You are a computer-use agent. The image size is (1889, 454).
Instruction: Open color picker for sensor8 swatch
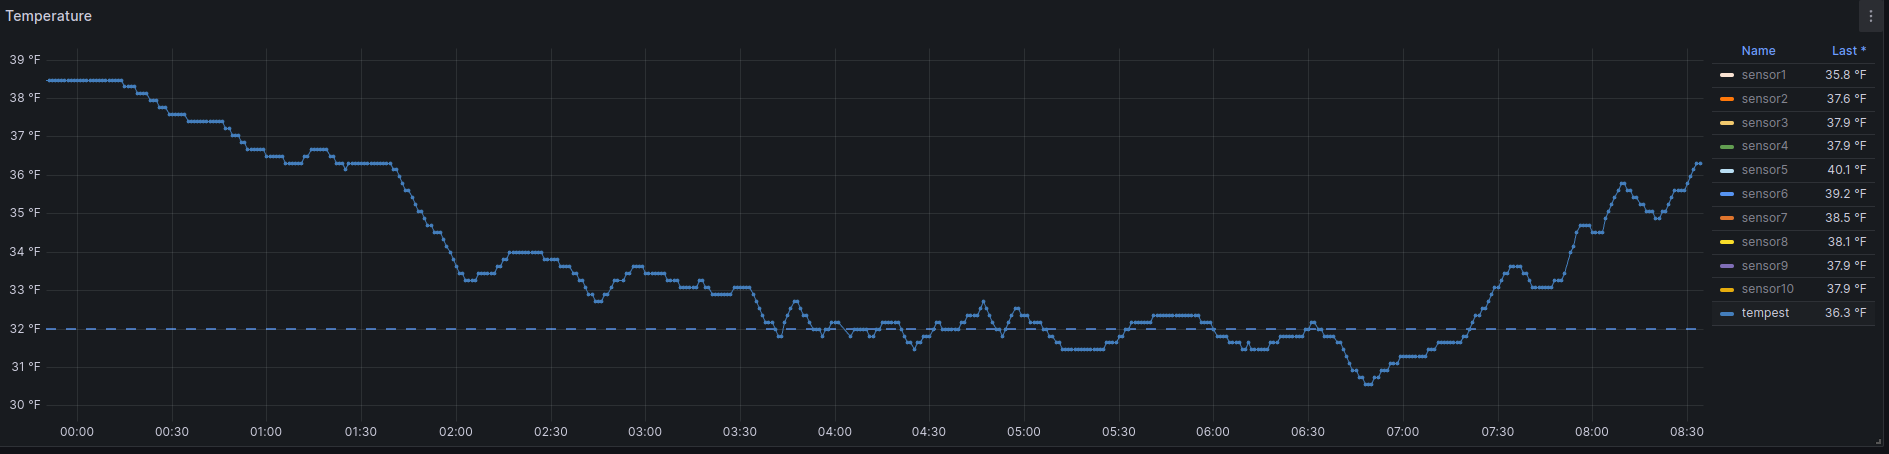(1727, 242)
